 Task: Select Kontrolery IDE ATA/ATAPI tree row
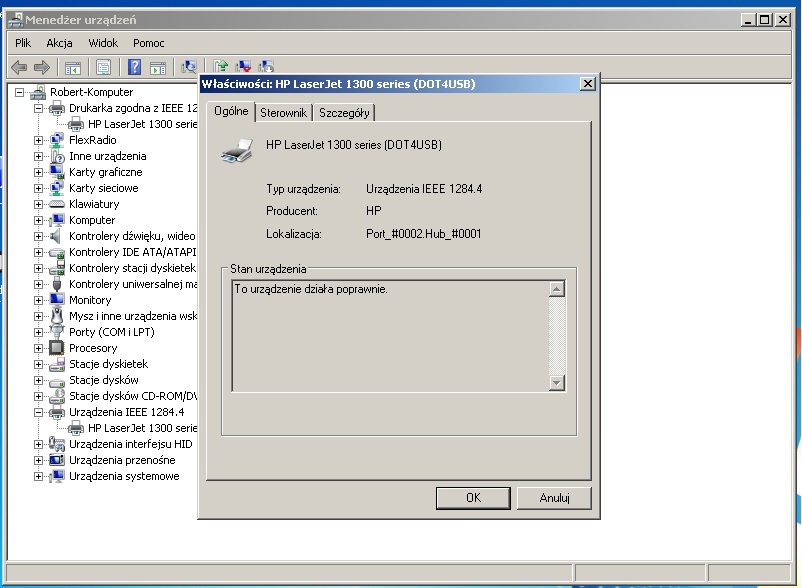click(132, 252)
